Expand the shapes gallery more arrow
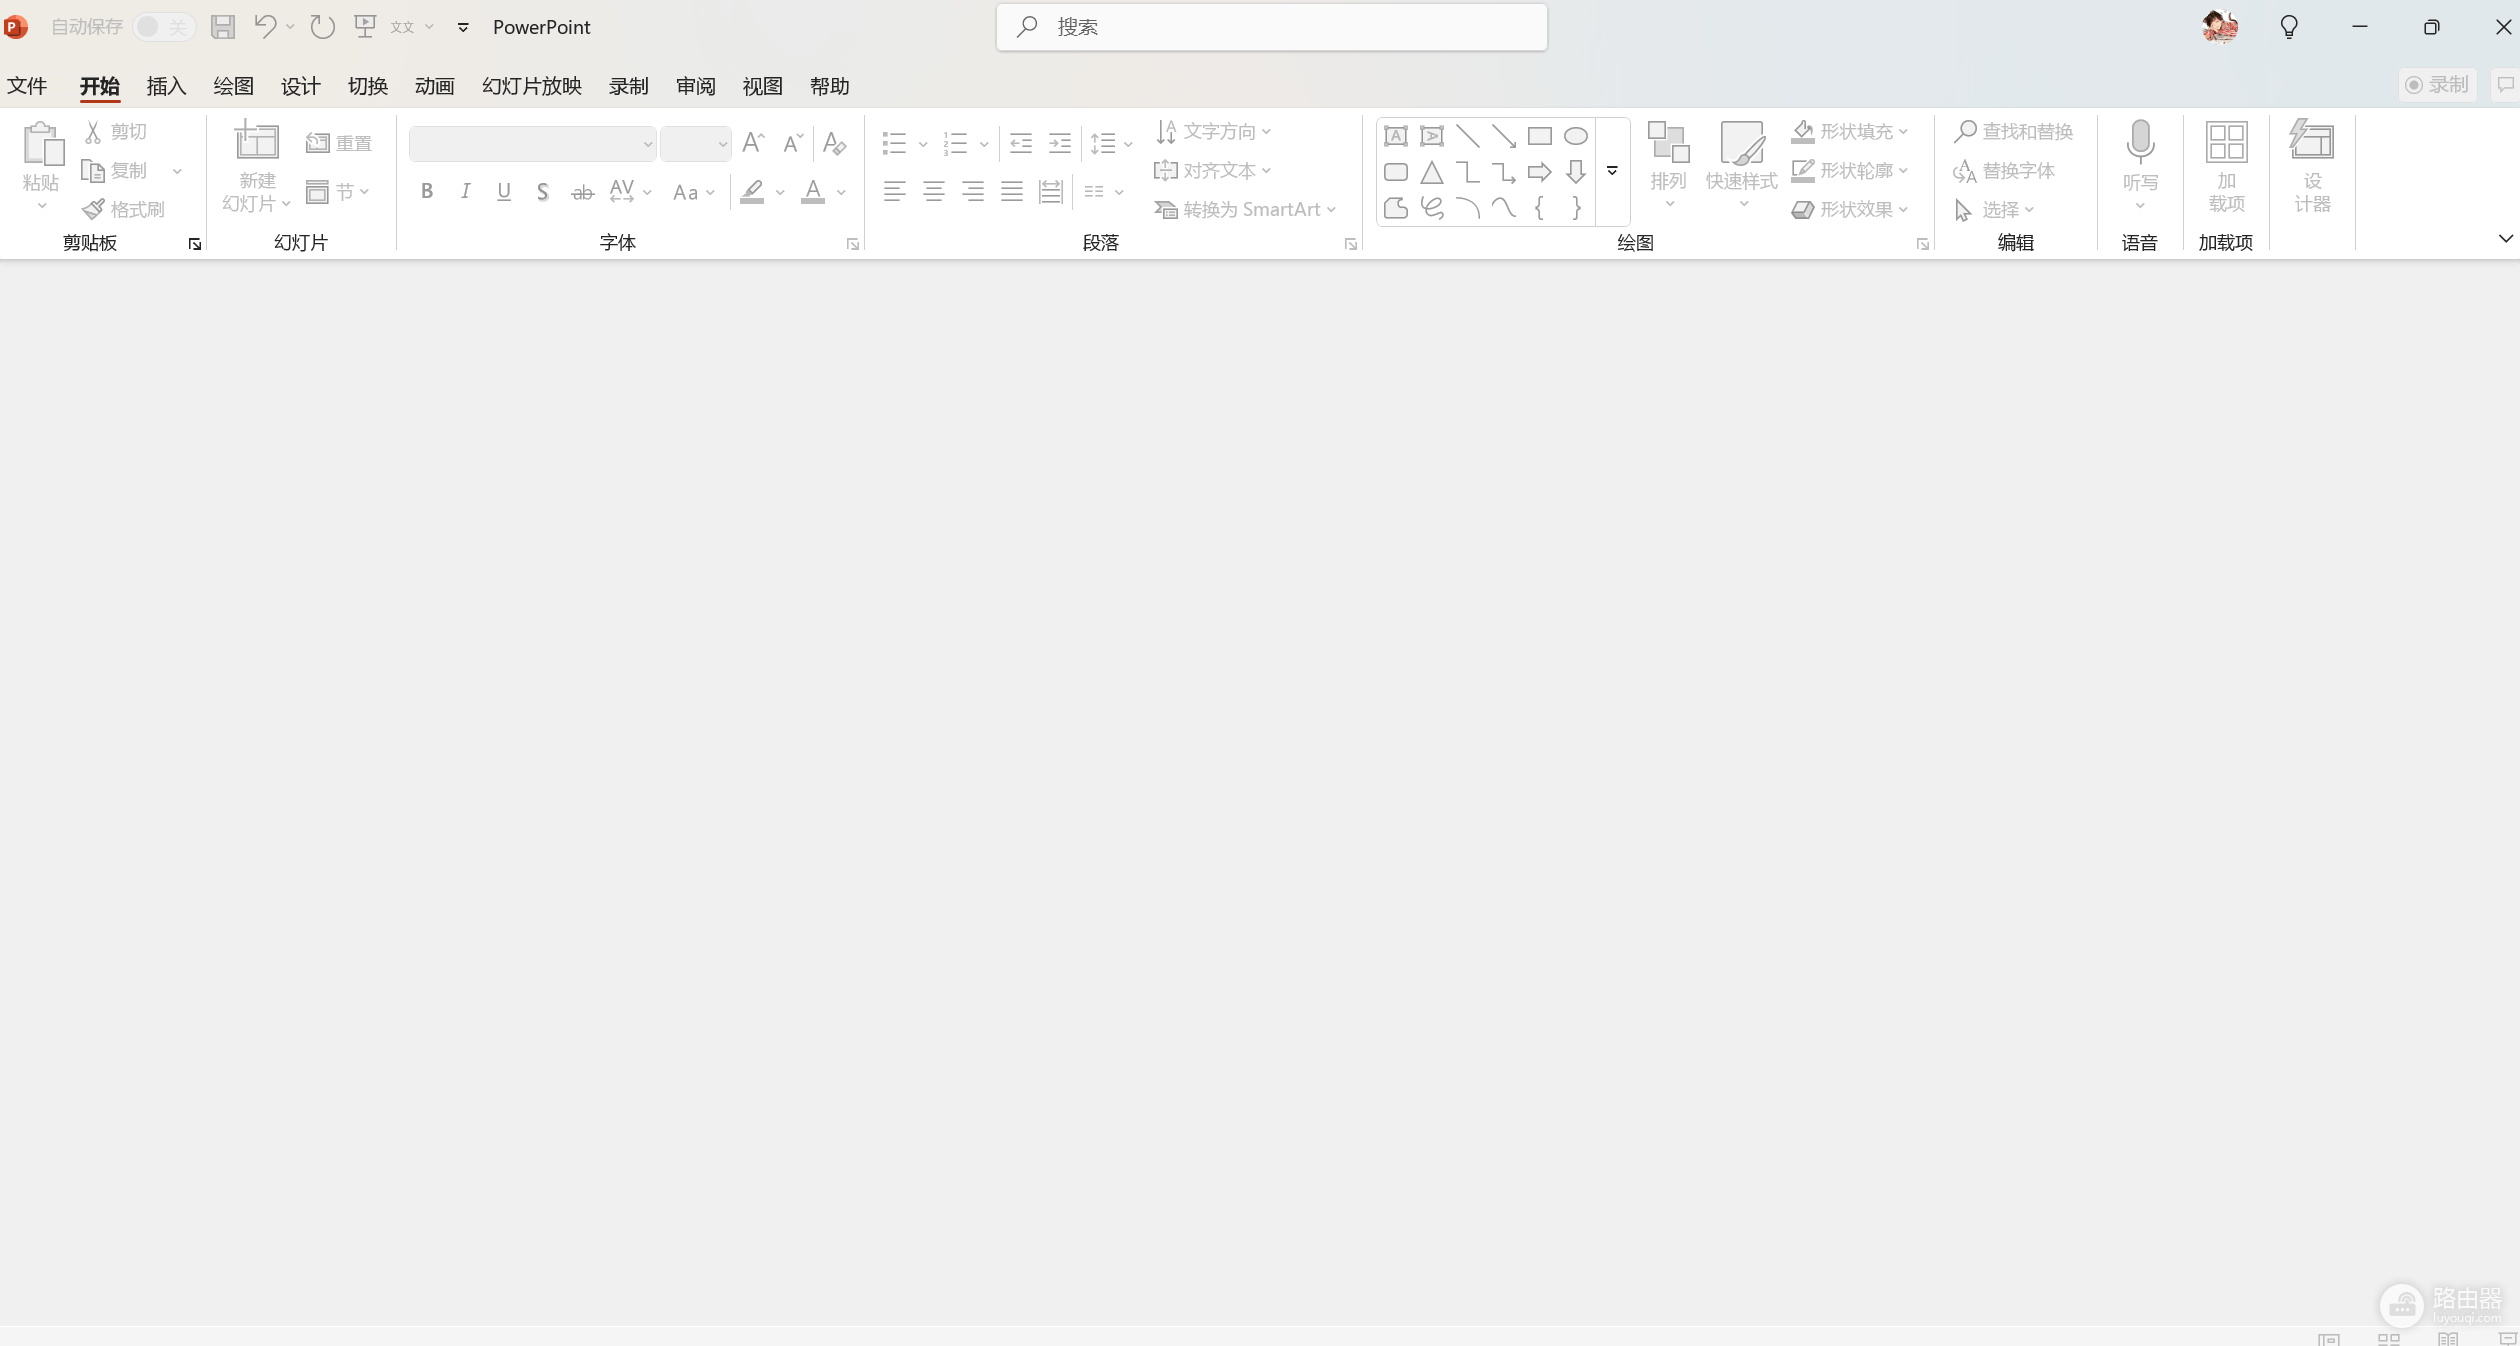Viewport: 2520px width, 1346px height. coord(1612,171)
